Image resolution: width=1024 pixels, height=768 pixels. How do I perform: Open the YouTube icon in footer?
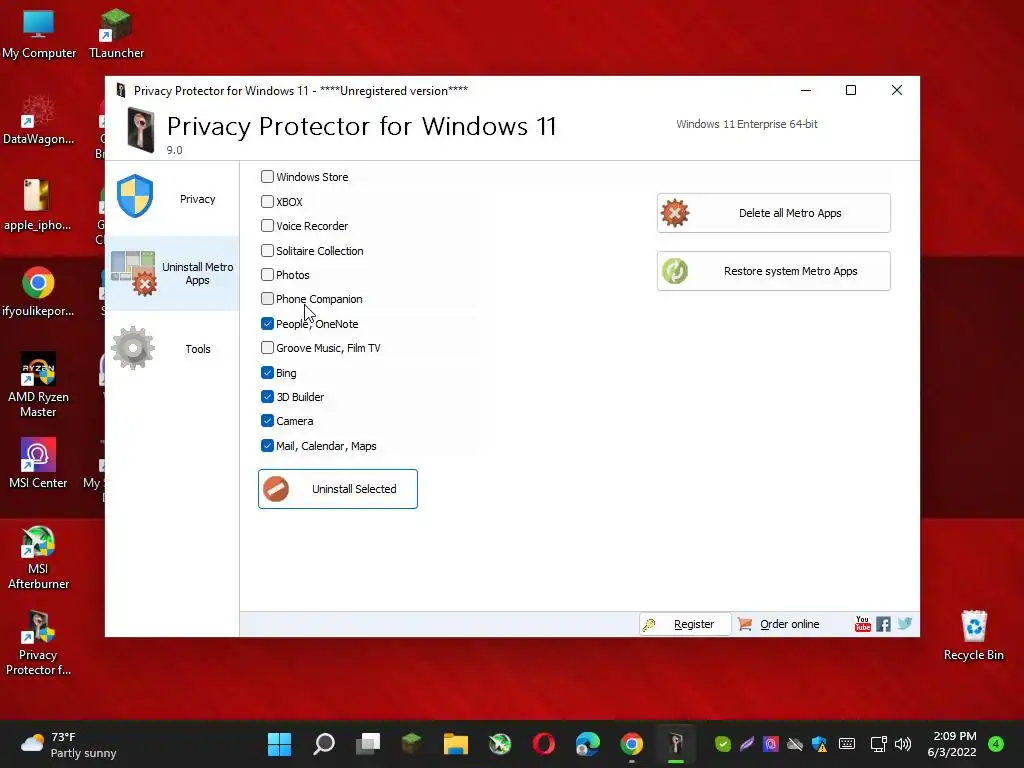pyautogui.click(x=863, y=624)
